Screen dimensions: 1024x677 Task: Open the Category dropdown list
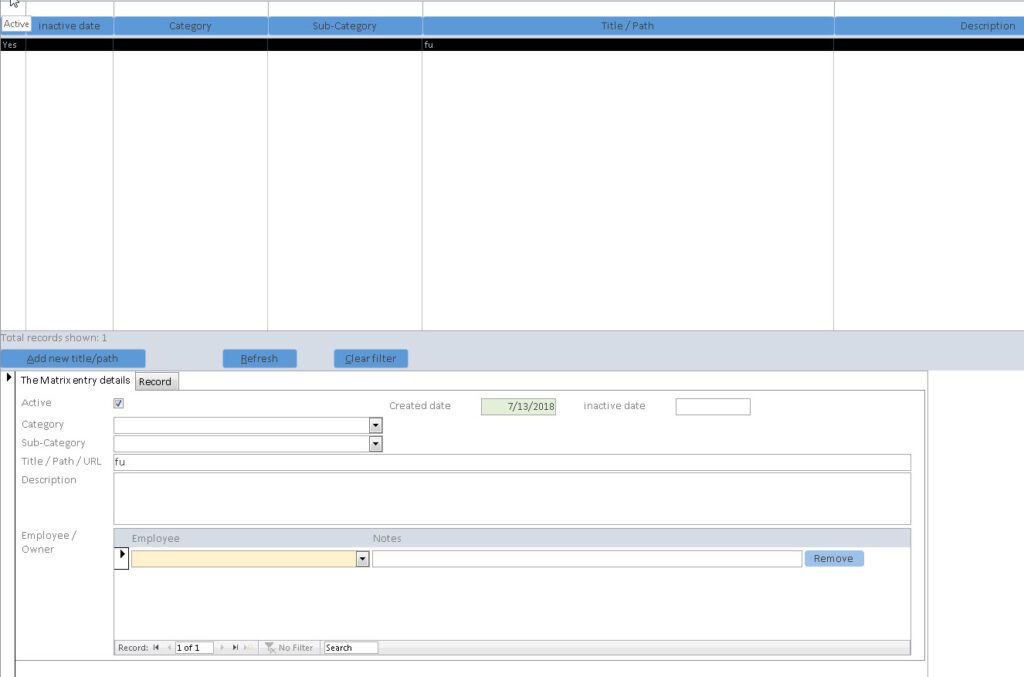pos(376,426)
